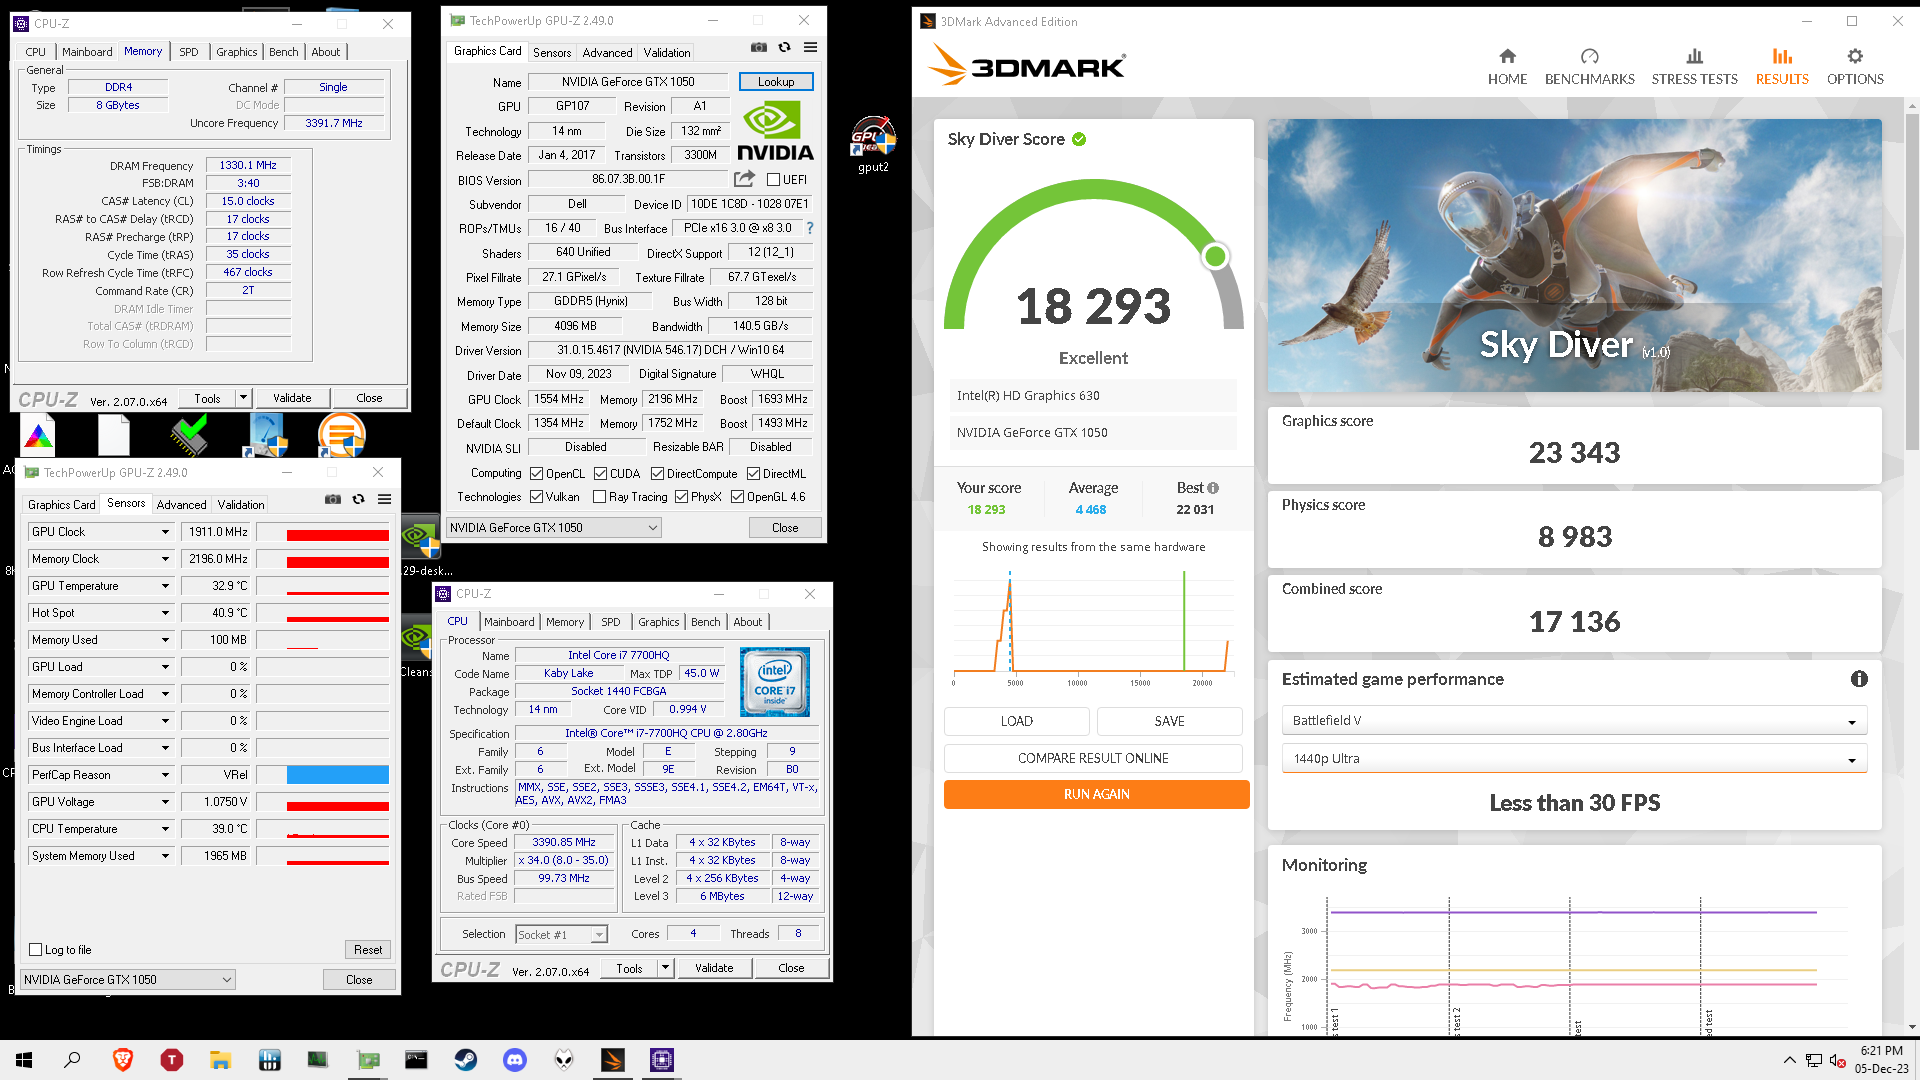Viewport: 1920px width, 1080px height.
Task: Toggle UEFI checkbox in GPU-Z
Action: pos(774,180)
